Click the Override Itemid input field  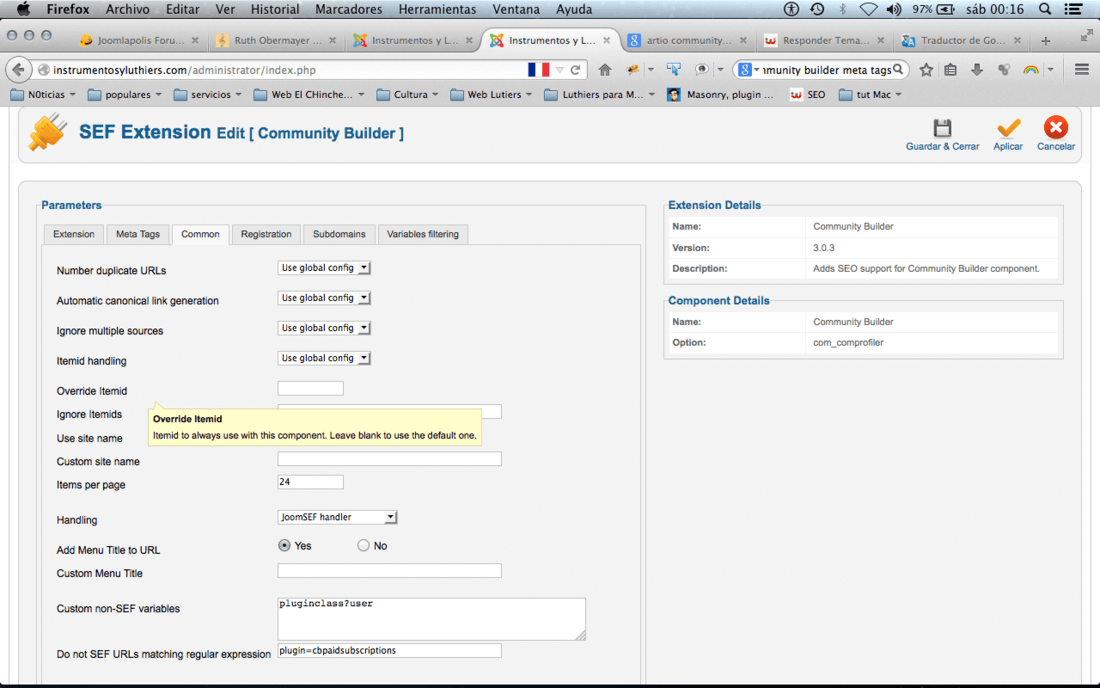tap(310, 389)
